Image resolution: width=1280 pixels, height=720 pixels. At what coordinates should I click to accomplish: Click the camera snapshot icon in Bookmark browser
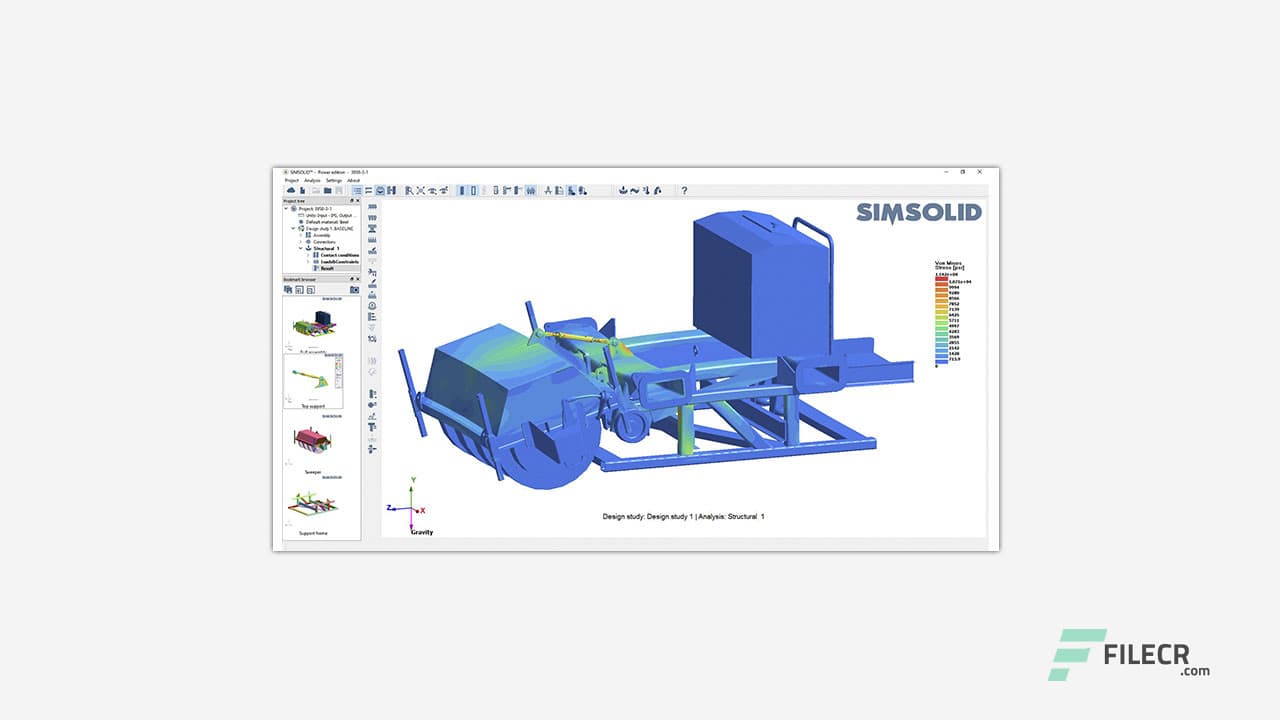tap(354, 289)
